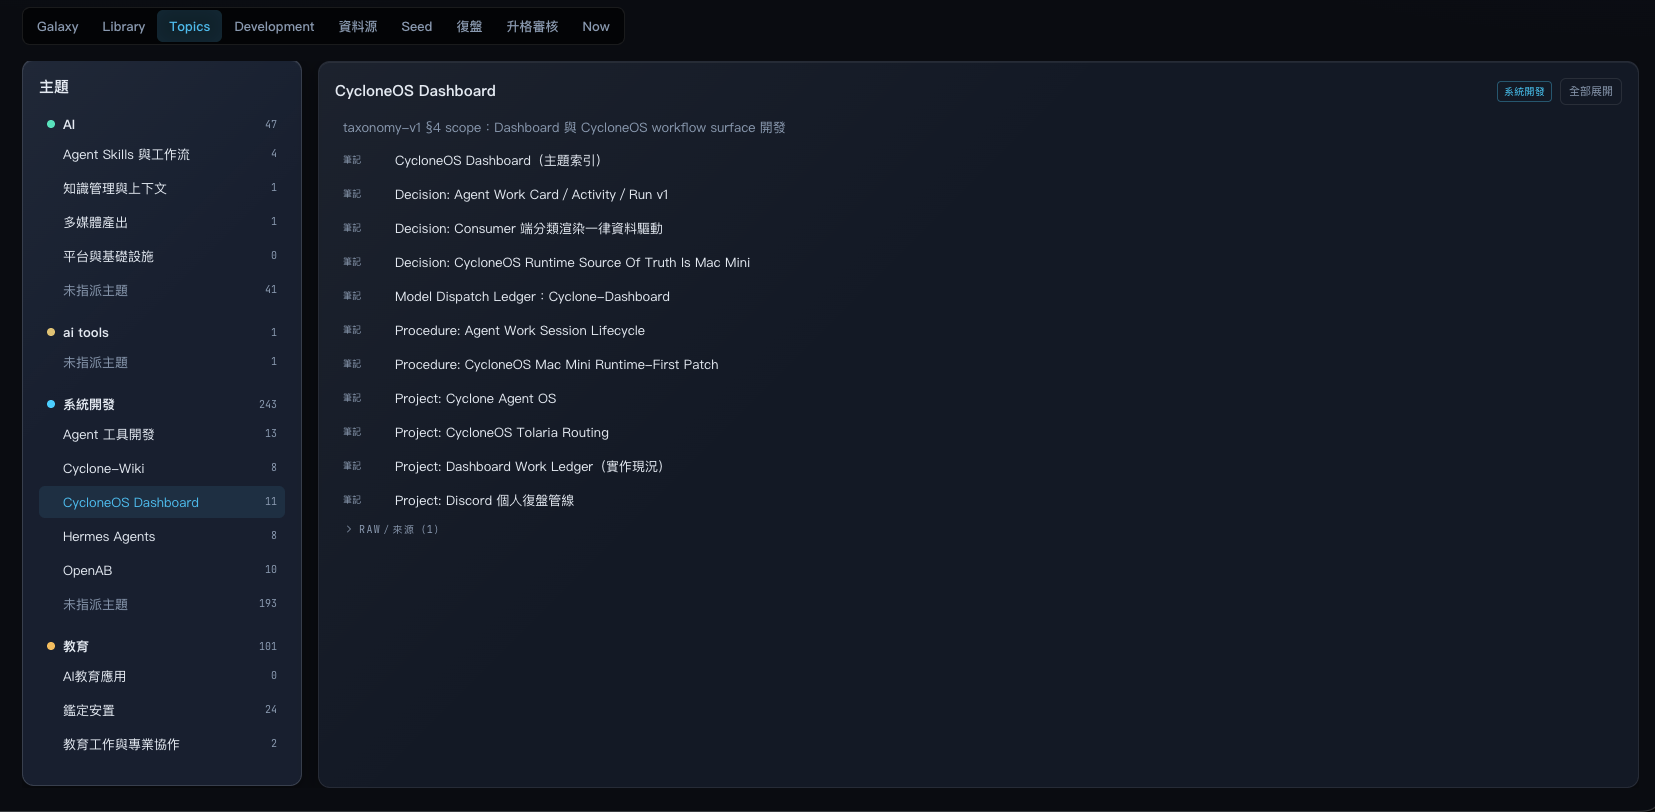Open the 復盤 tab
This screenshot has height=812, width=1655.
(469, 26)
